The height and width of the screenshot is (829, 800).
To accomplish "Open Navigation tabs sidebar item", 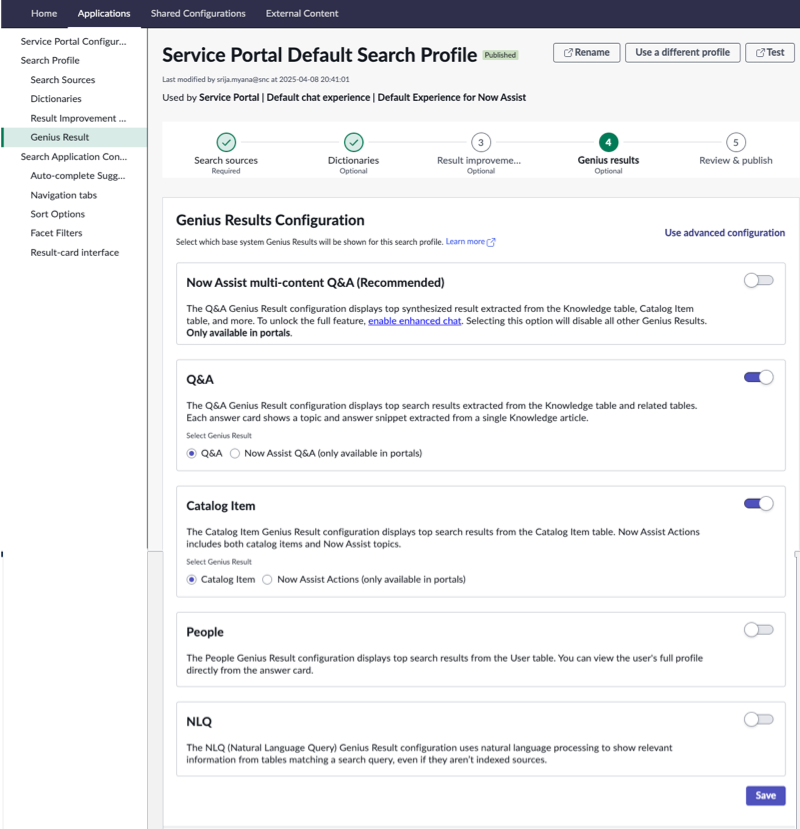I will (x=63, y=195).
